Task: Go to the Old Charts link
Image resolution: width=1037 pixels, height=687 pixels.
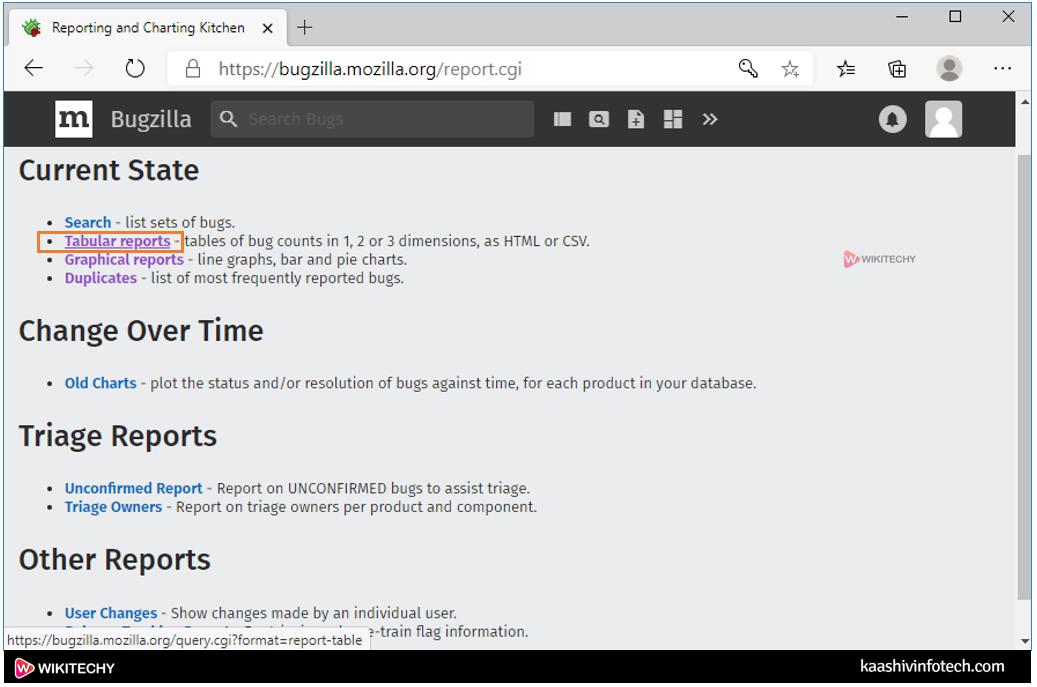Action: (100, 383)
